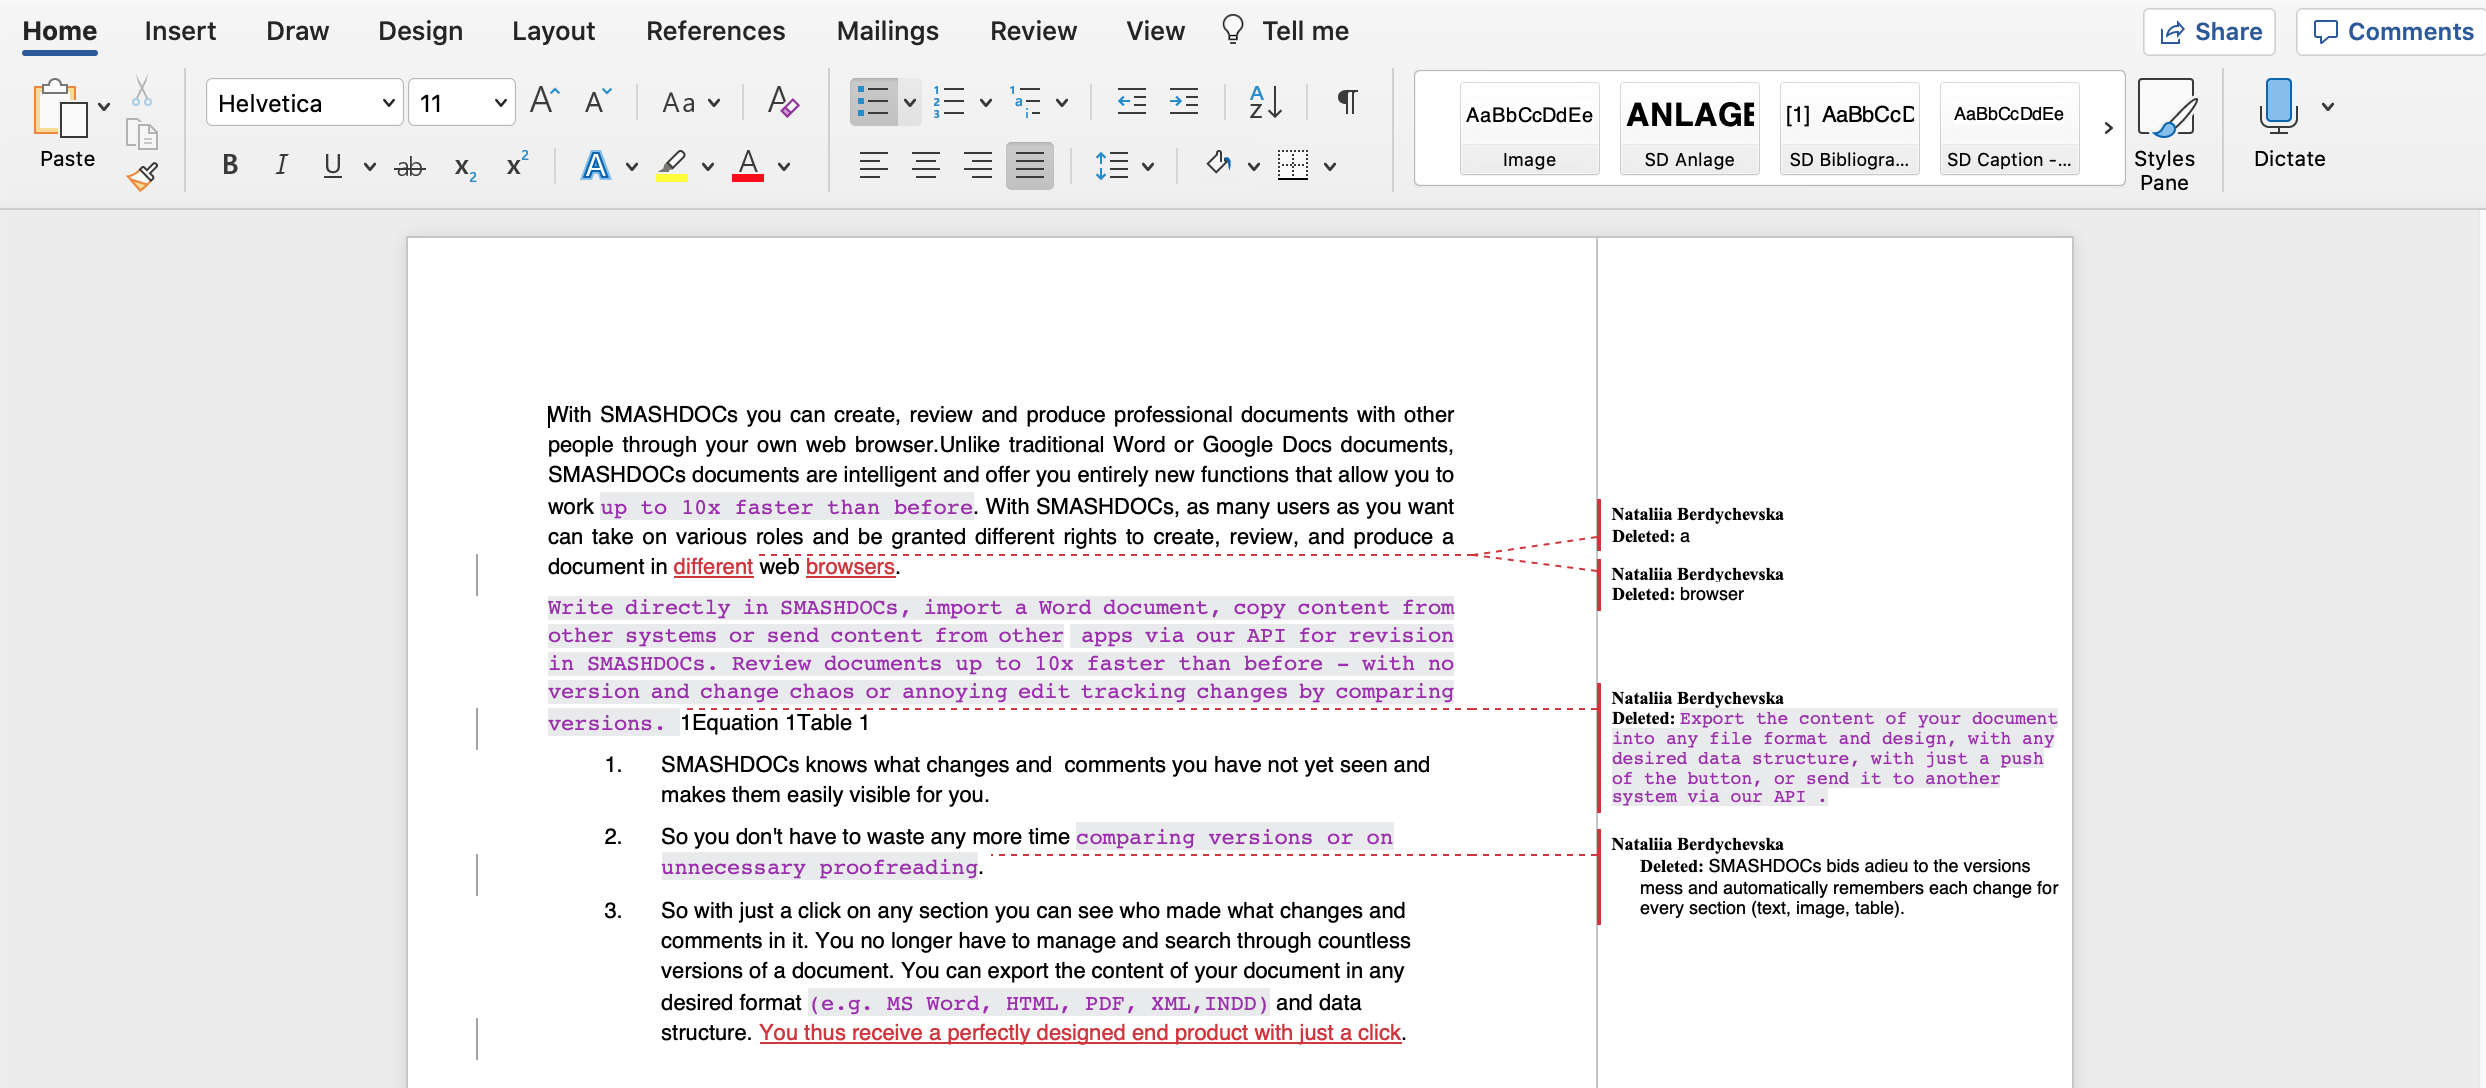Click the numbered list icon
The height and width of the screenshot is (1088, 2486).
[x=948, y=101]
